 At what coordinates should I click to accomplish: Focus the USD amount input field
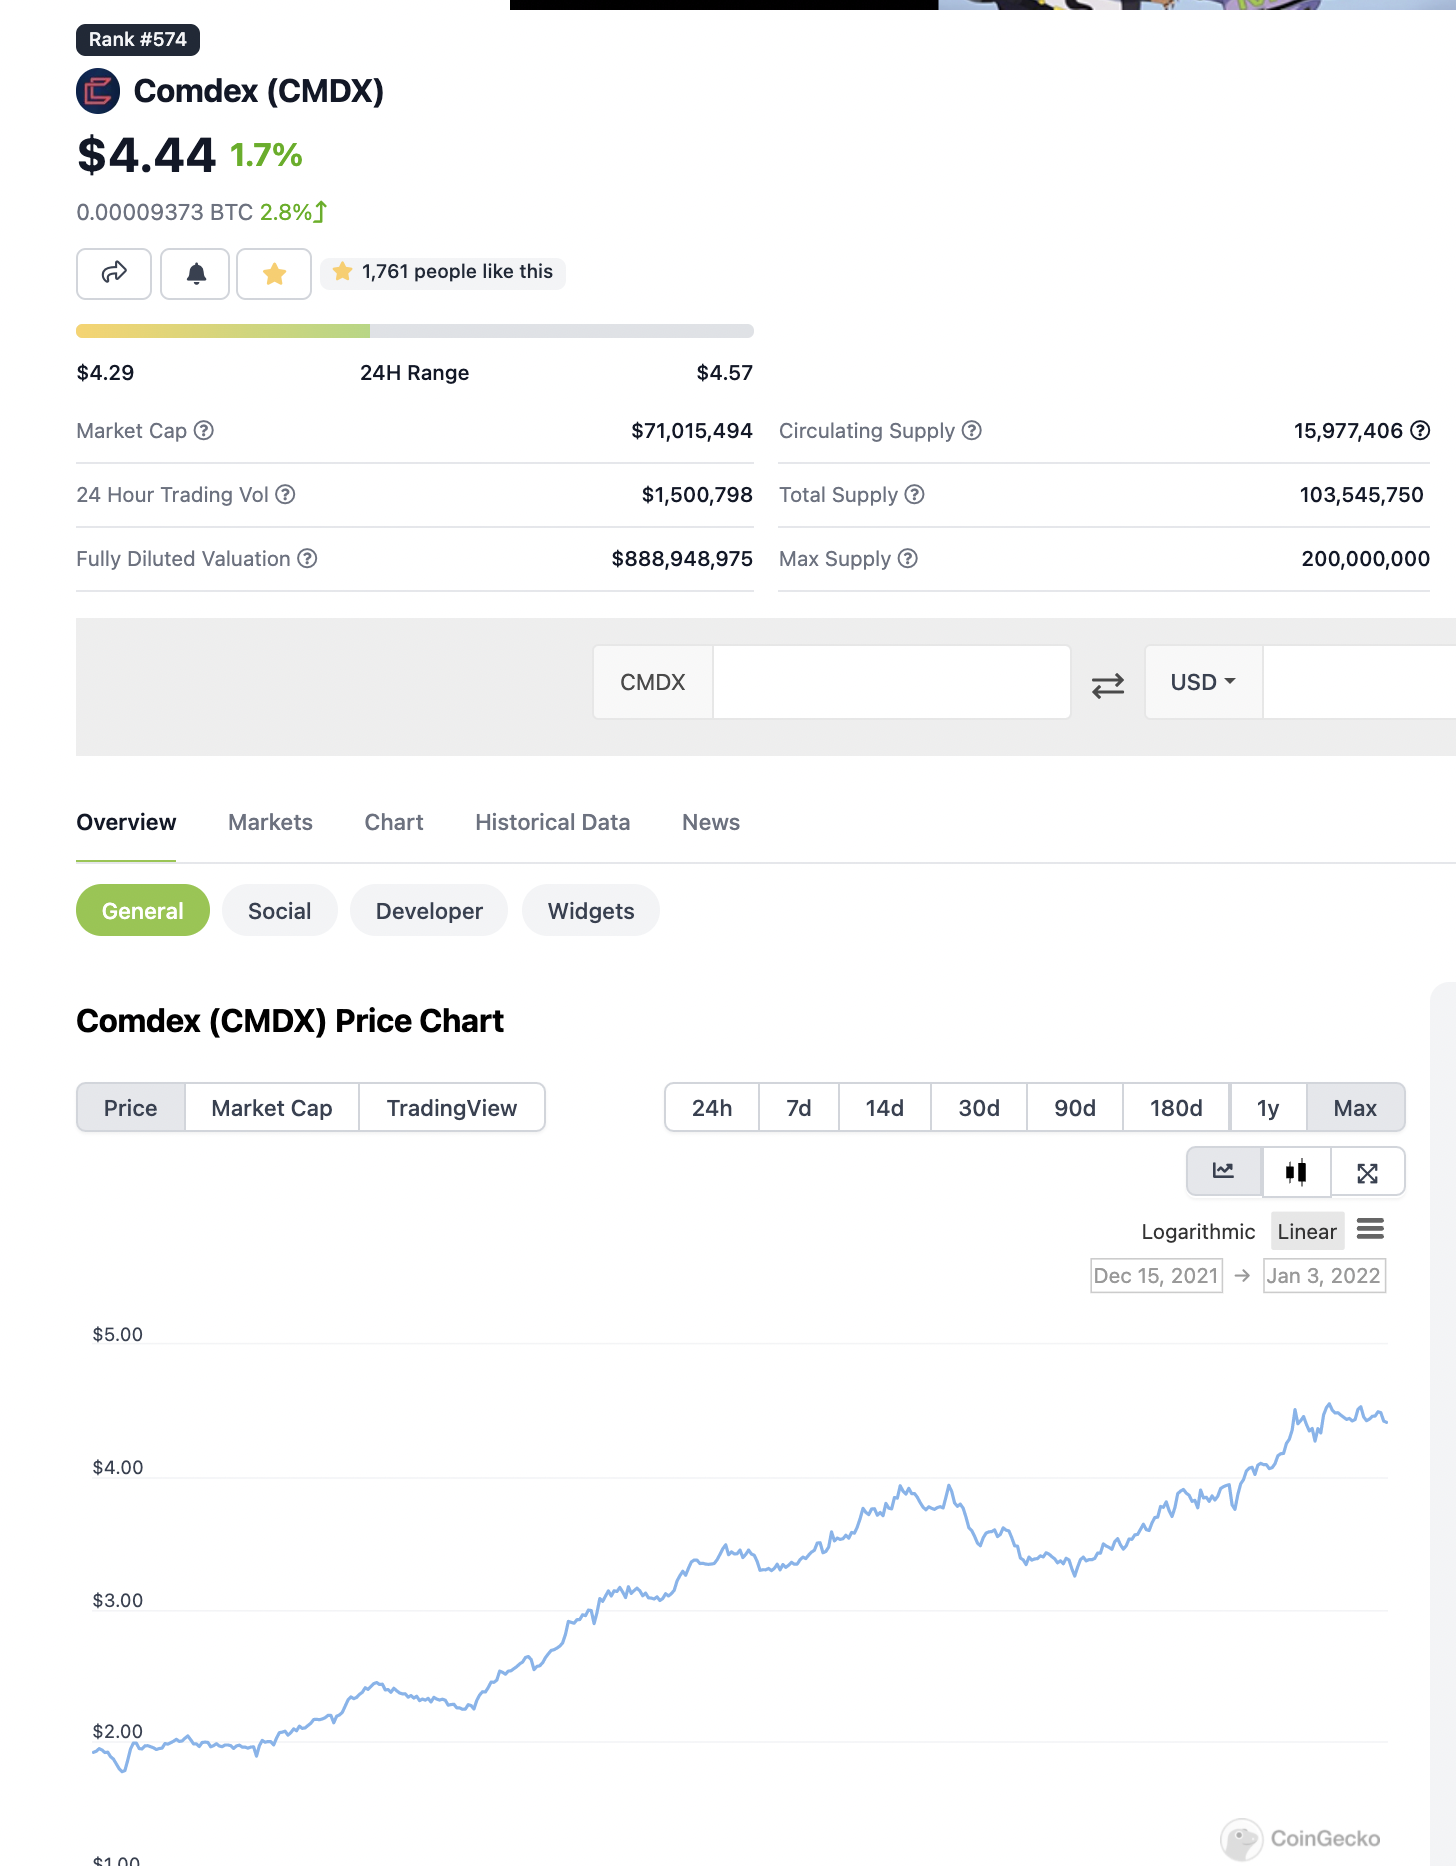(1359, 682)
